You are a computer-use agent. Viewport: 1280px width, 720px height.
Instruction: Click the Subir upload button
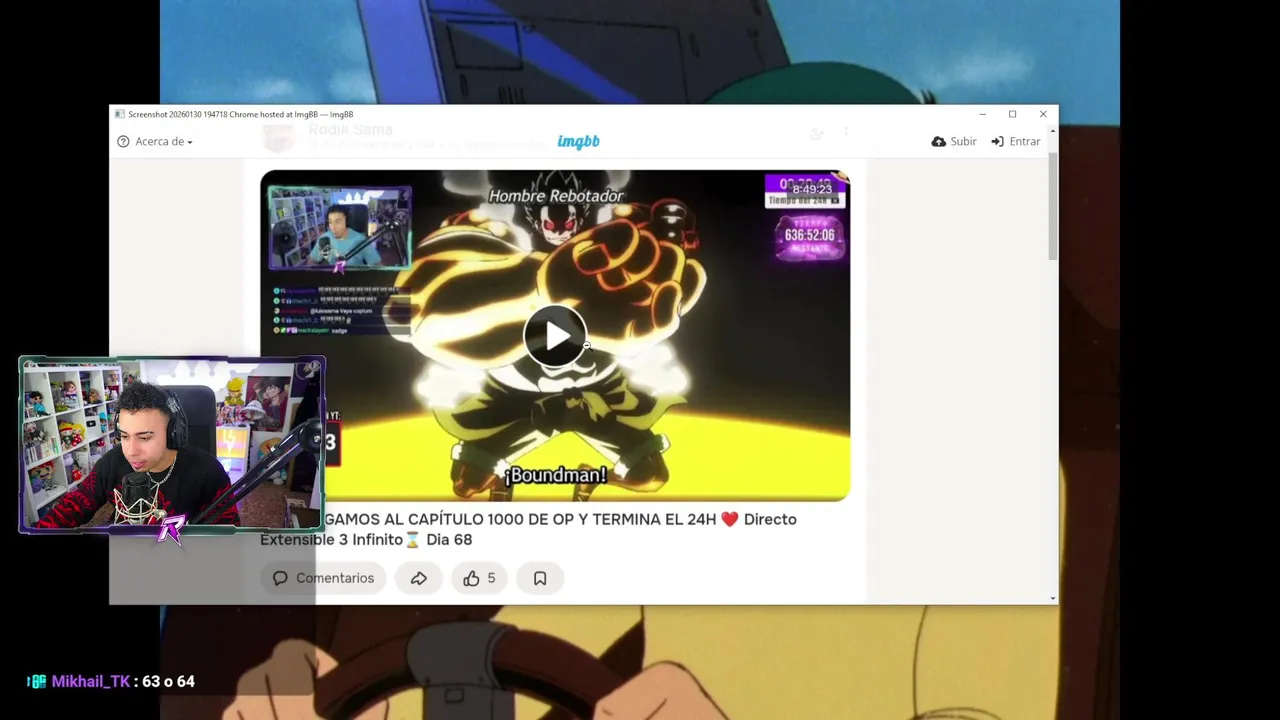953,142
